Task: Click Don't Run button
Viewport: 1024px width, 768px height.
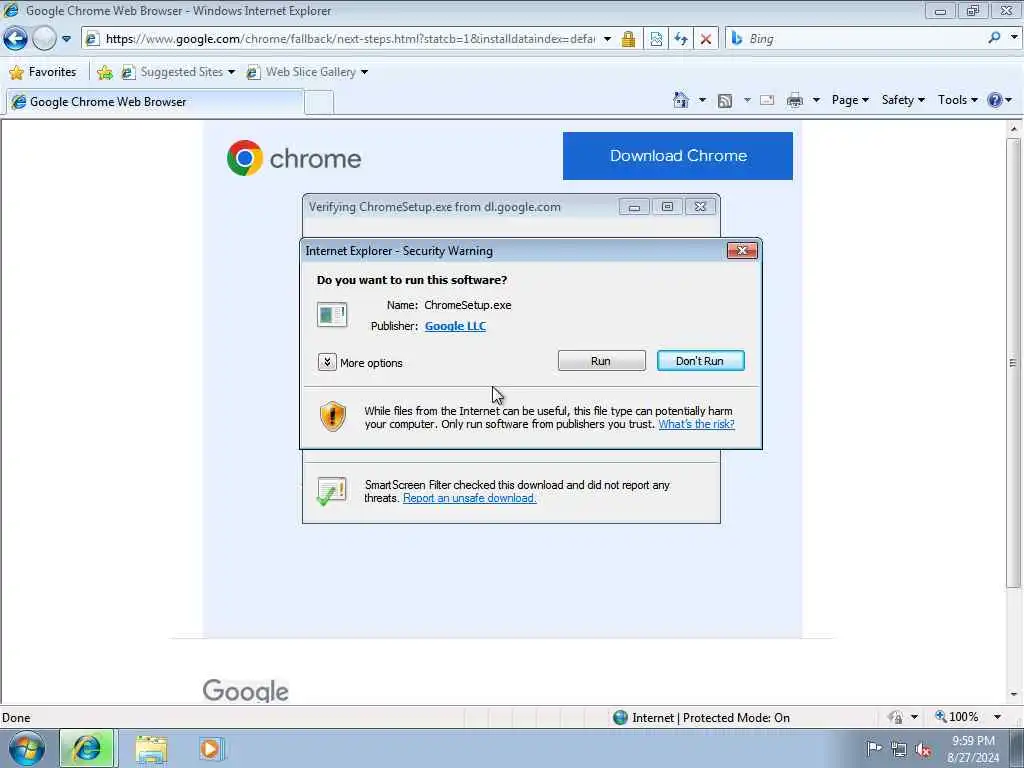Action: (700, 360)
